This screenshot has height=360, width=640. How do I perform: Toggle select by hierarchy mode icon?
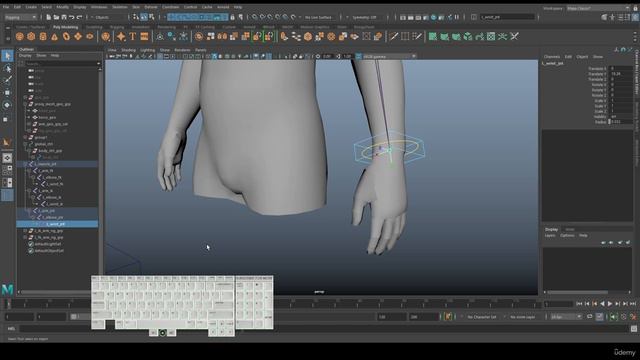[x=136, y=17]
